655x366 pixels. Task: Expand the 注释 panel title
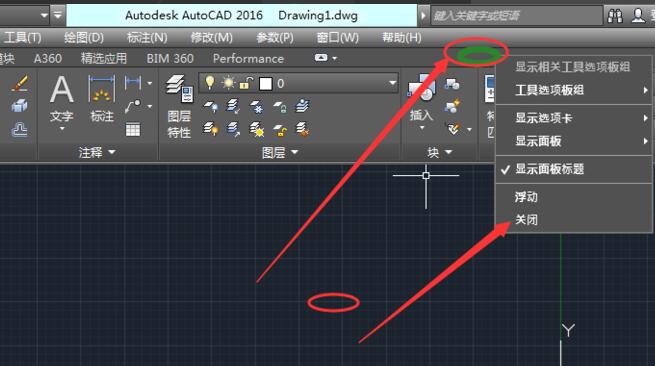click(96, 152)
